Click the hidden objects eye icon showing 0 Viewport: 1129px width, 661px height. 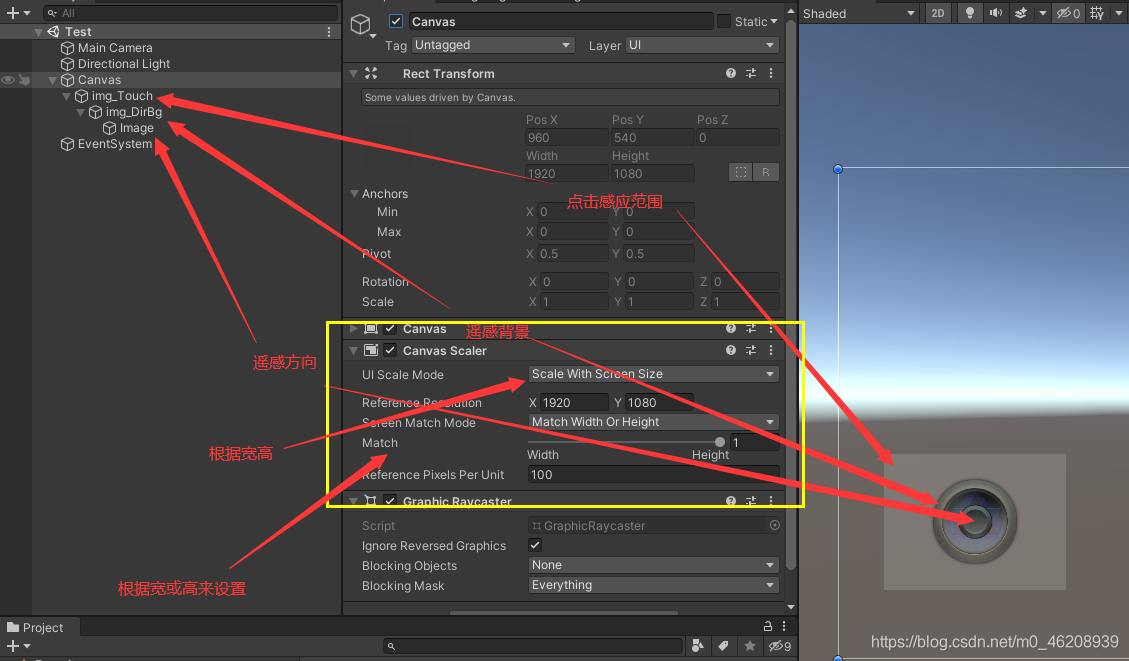click(1066, 13)
